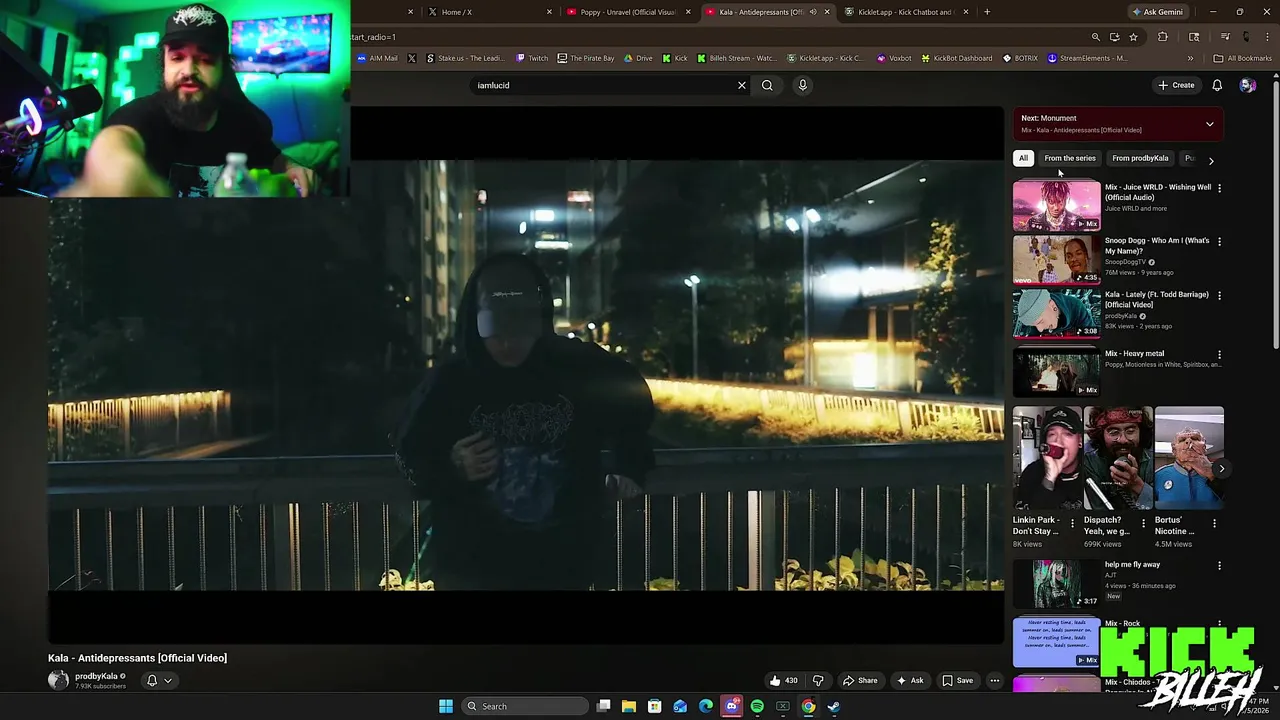Open File Explorer from the taskbar
The height and width of the screenshot is (720, 1280).
point(629,706)
